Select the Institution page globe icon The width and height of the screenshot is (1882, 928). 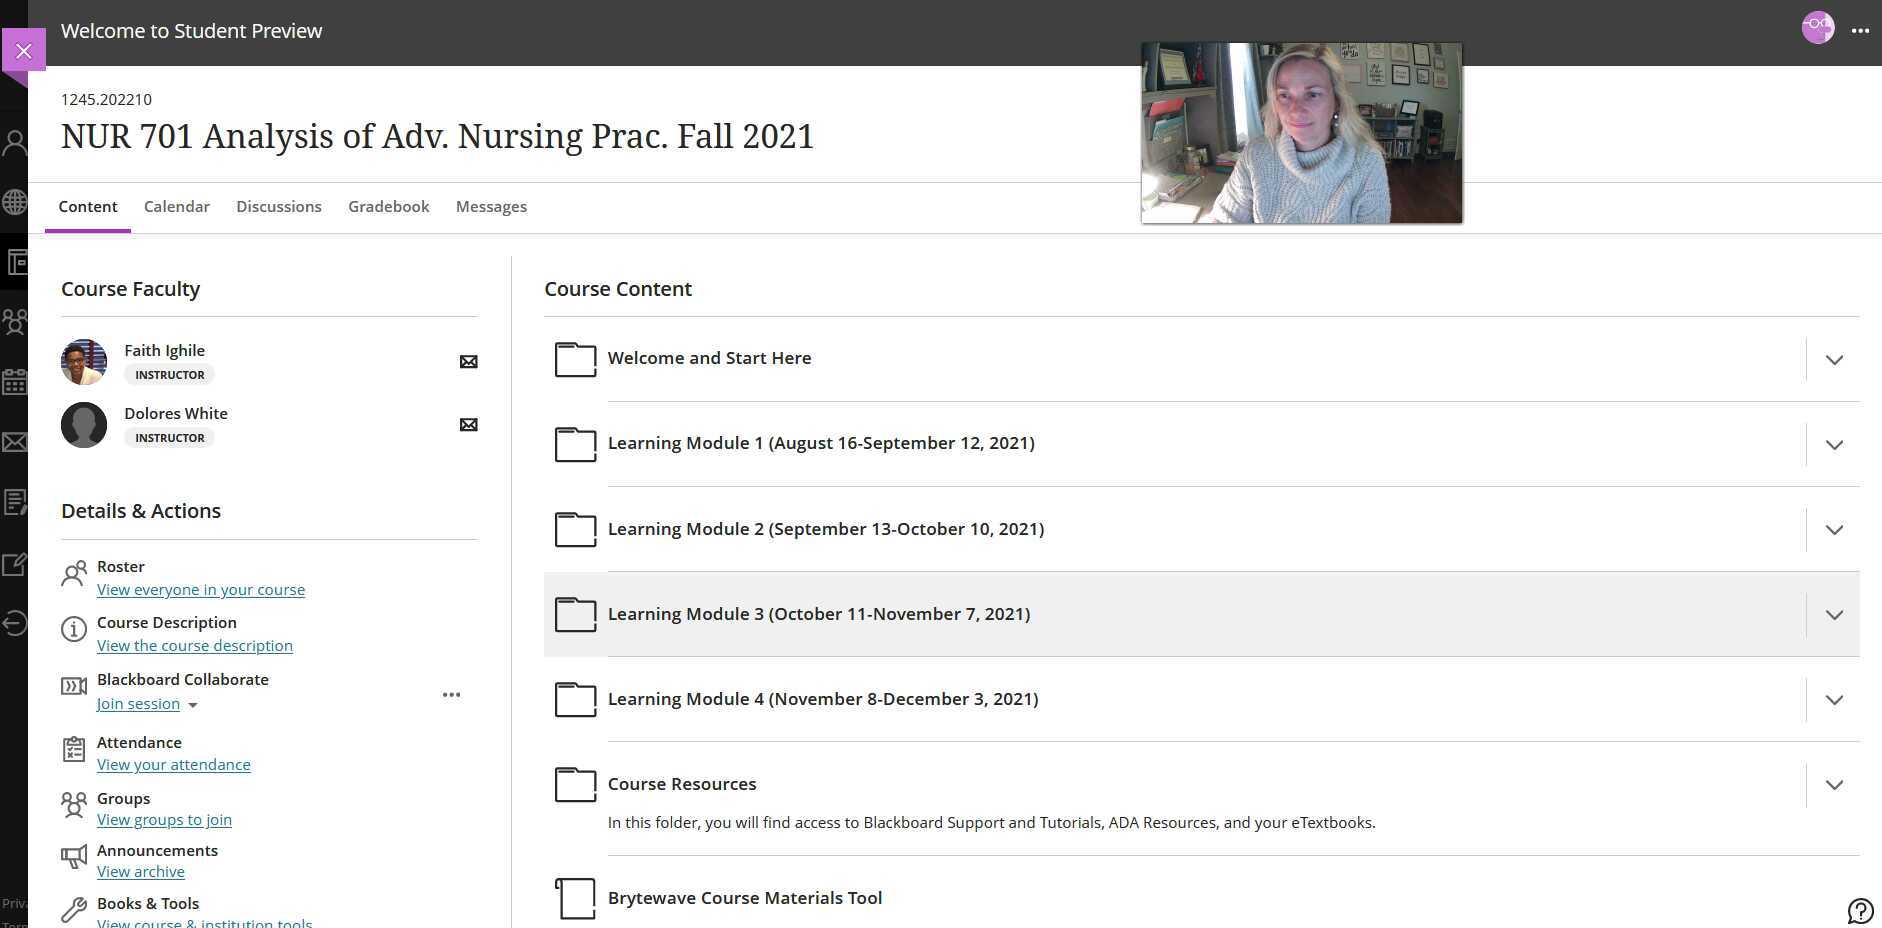coord(15,201)
